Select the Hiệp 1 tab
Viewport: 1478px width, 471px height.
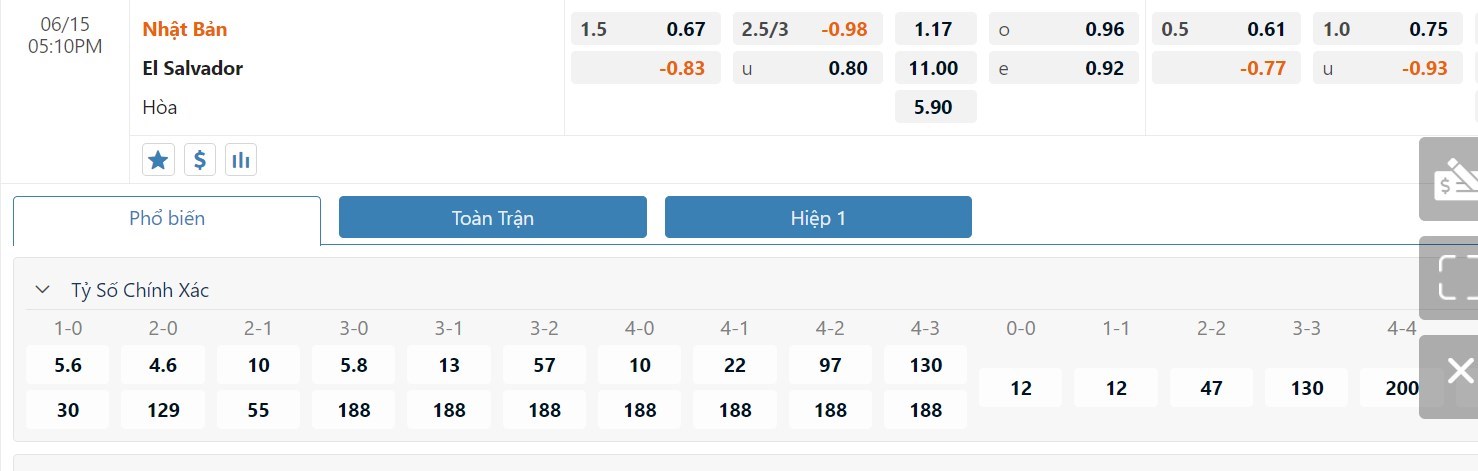tap(817, 218)
